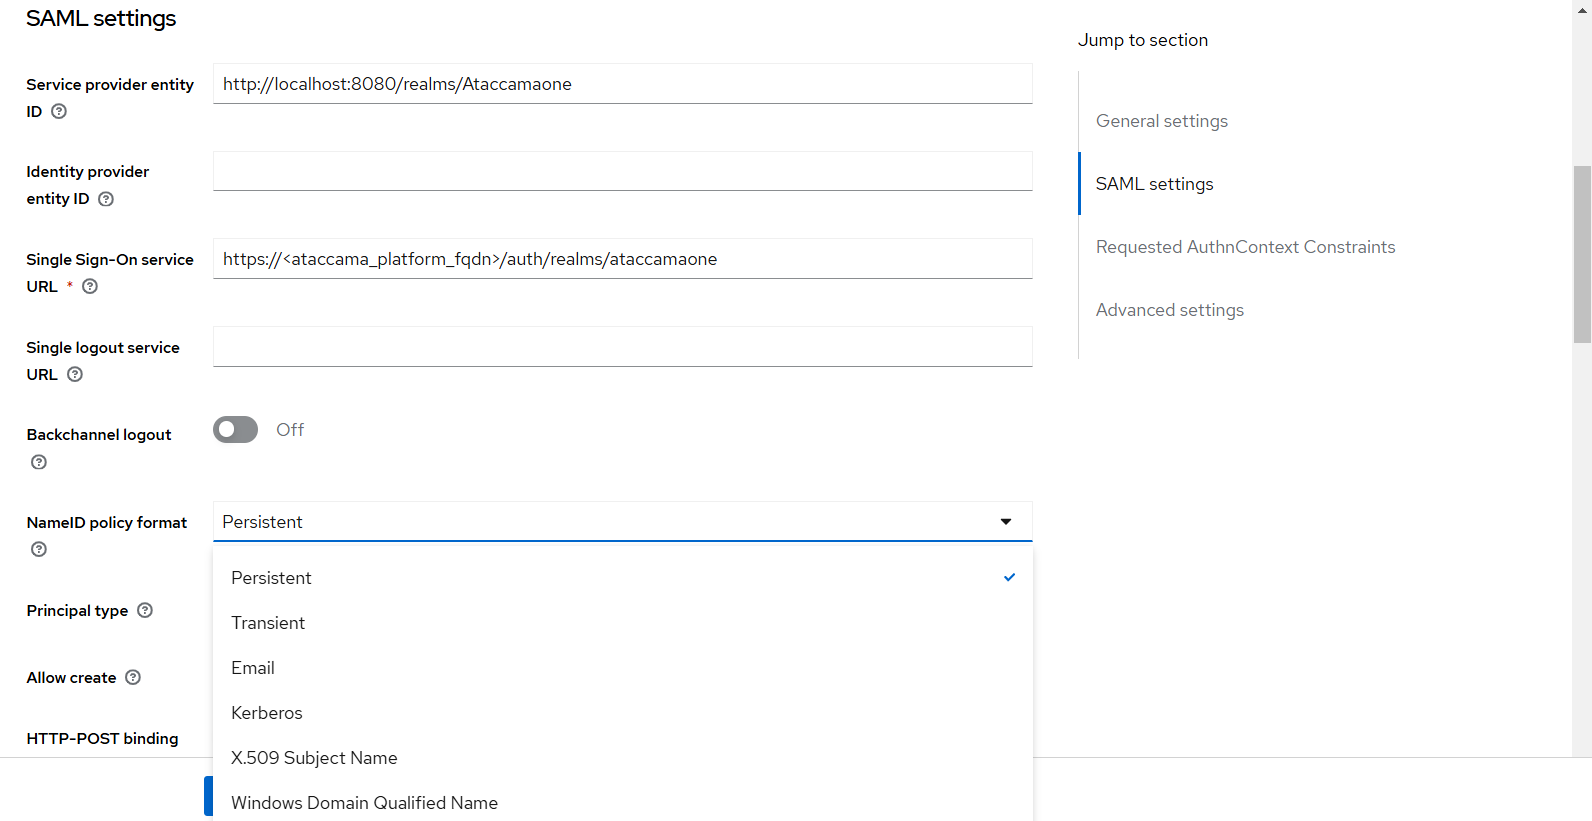Collapse the NameID policy format dropdown

1005,522
